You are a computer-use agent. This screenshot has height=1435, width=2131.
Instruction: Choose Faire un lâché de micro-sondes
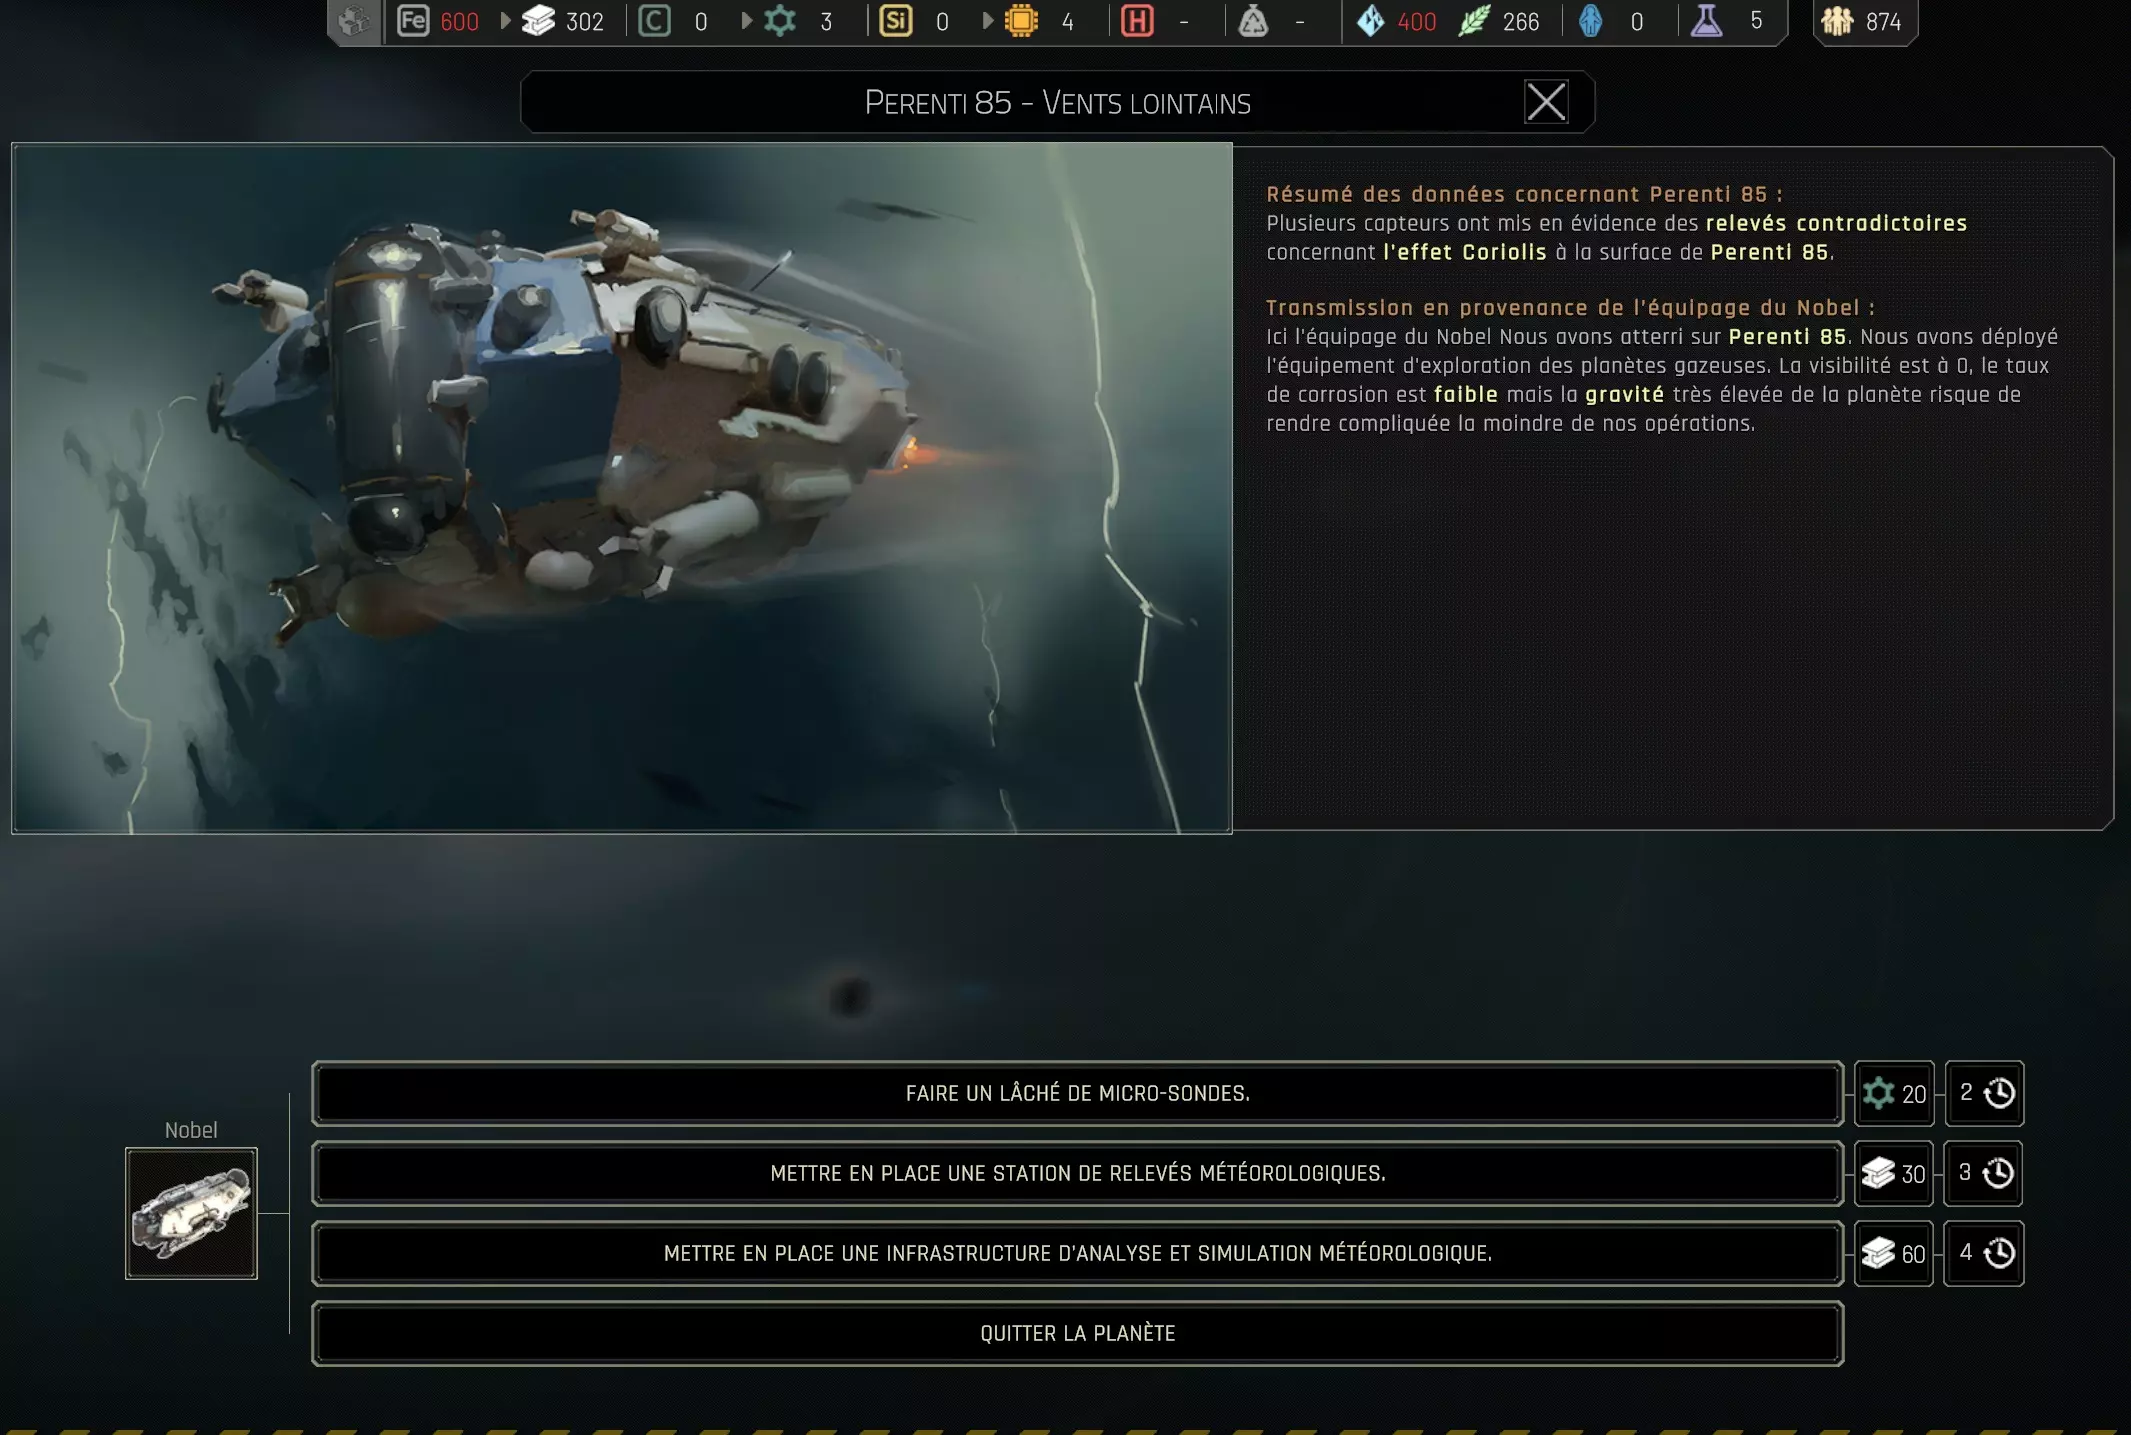[x=1077, y=1093]
